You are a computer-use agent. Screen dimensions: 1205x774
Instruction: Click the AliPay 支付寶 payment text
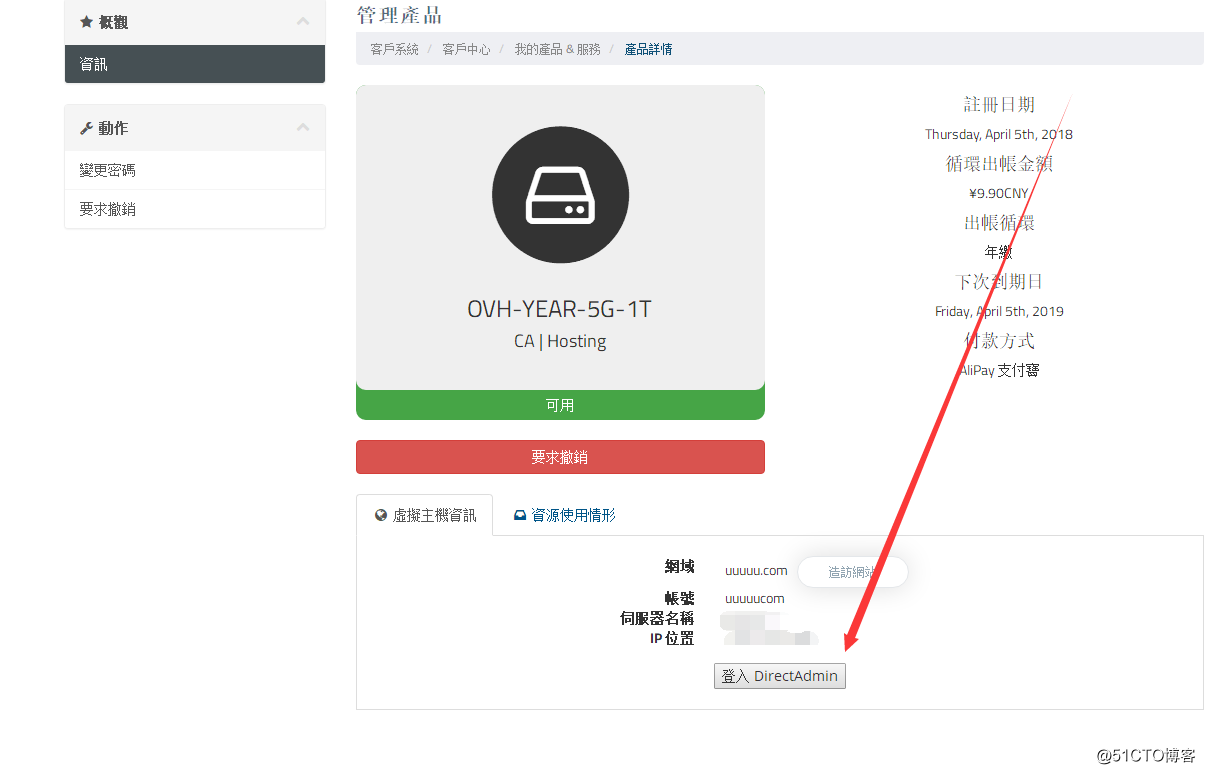pos(999,370)
